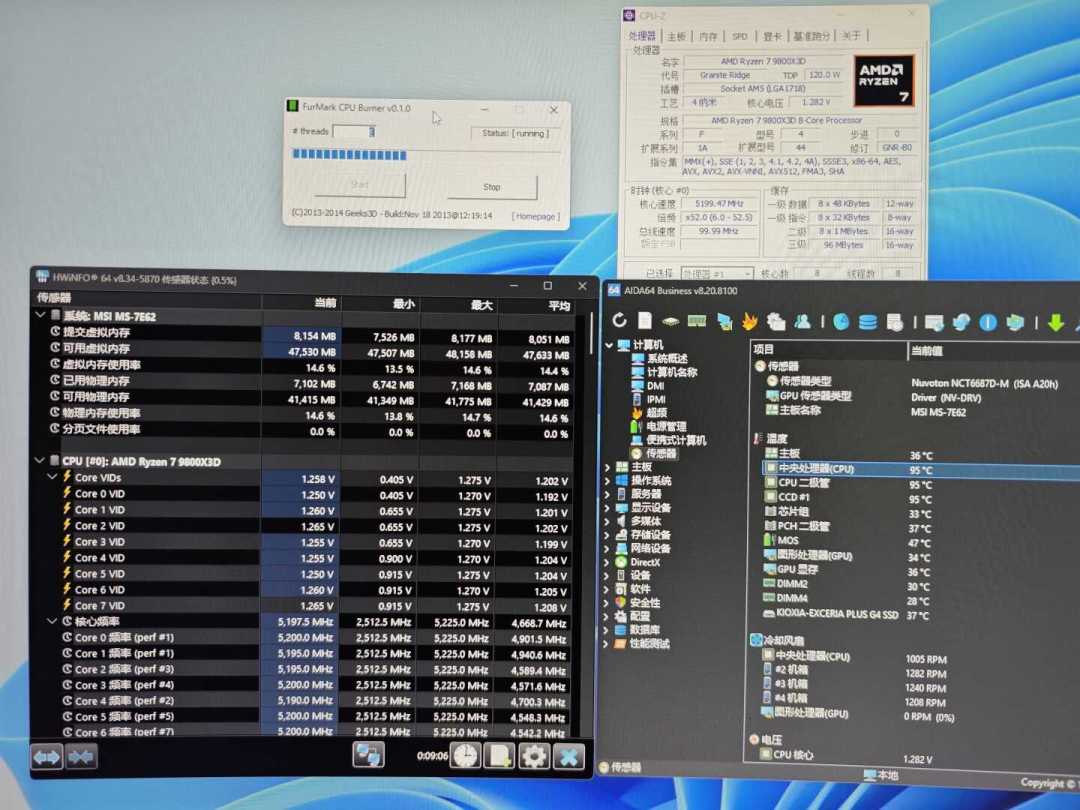
Task: Open the Homepage link in FurMark CPU Burner
Action: tap(535, 216)
